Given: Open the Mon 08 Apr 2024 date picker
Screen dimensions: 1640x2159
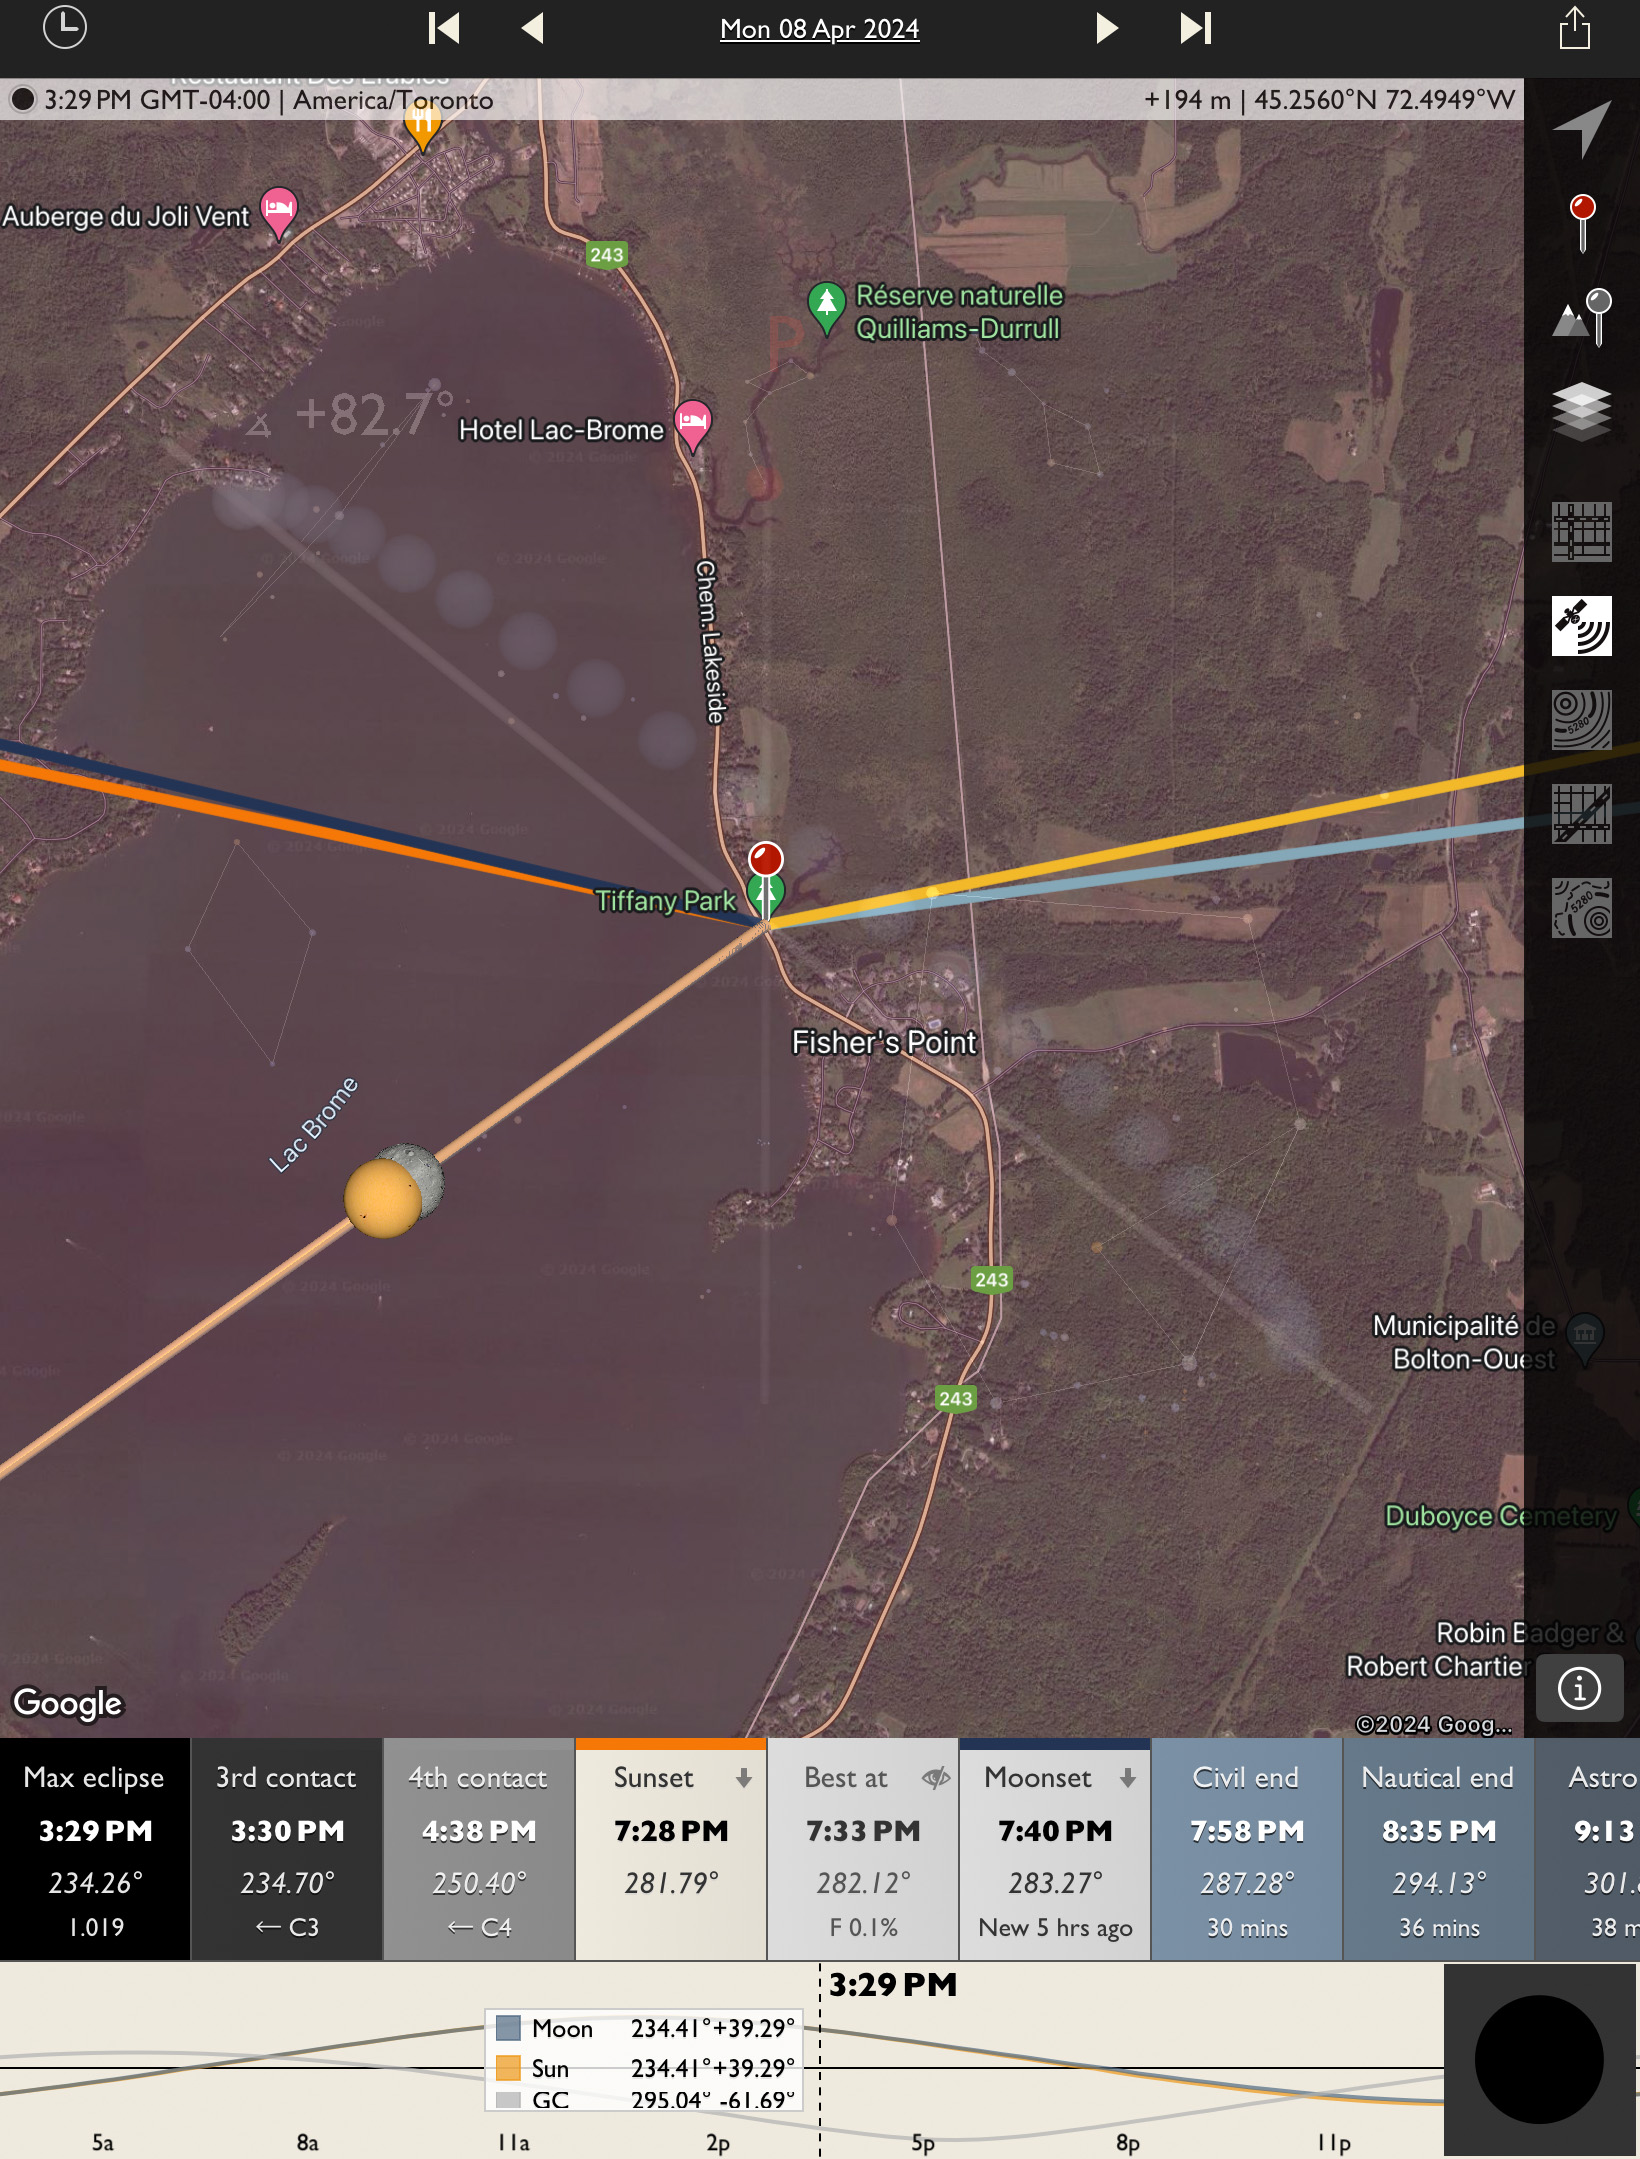Looking at the screenshot, I should [x=819, y=29].
